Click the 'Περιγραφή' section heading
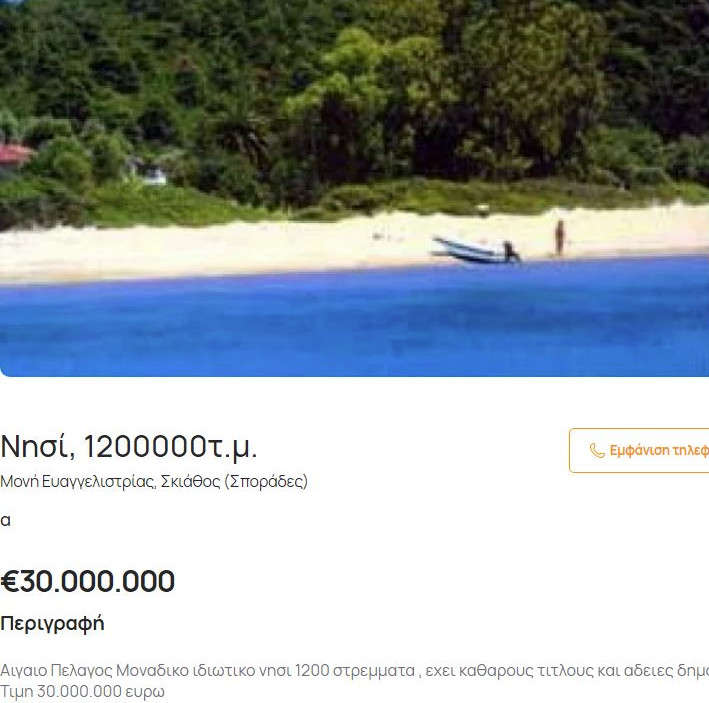 pos(52,624)
